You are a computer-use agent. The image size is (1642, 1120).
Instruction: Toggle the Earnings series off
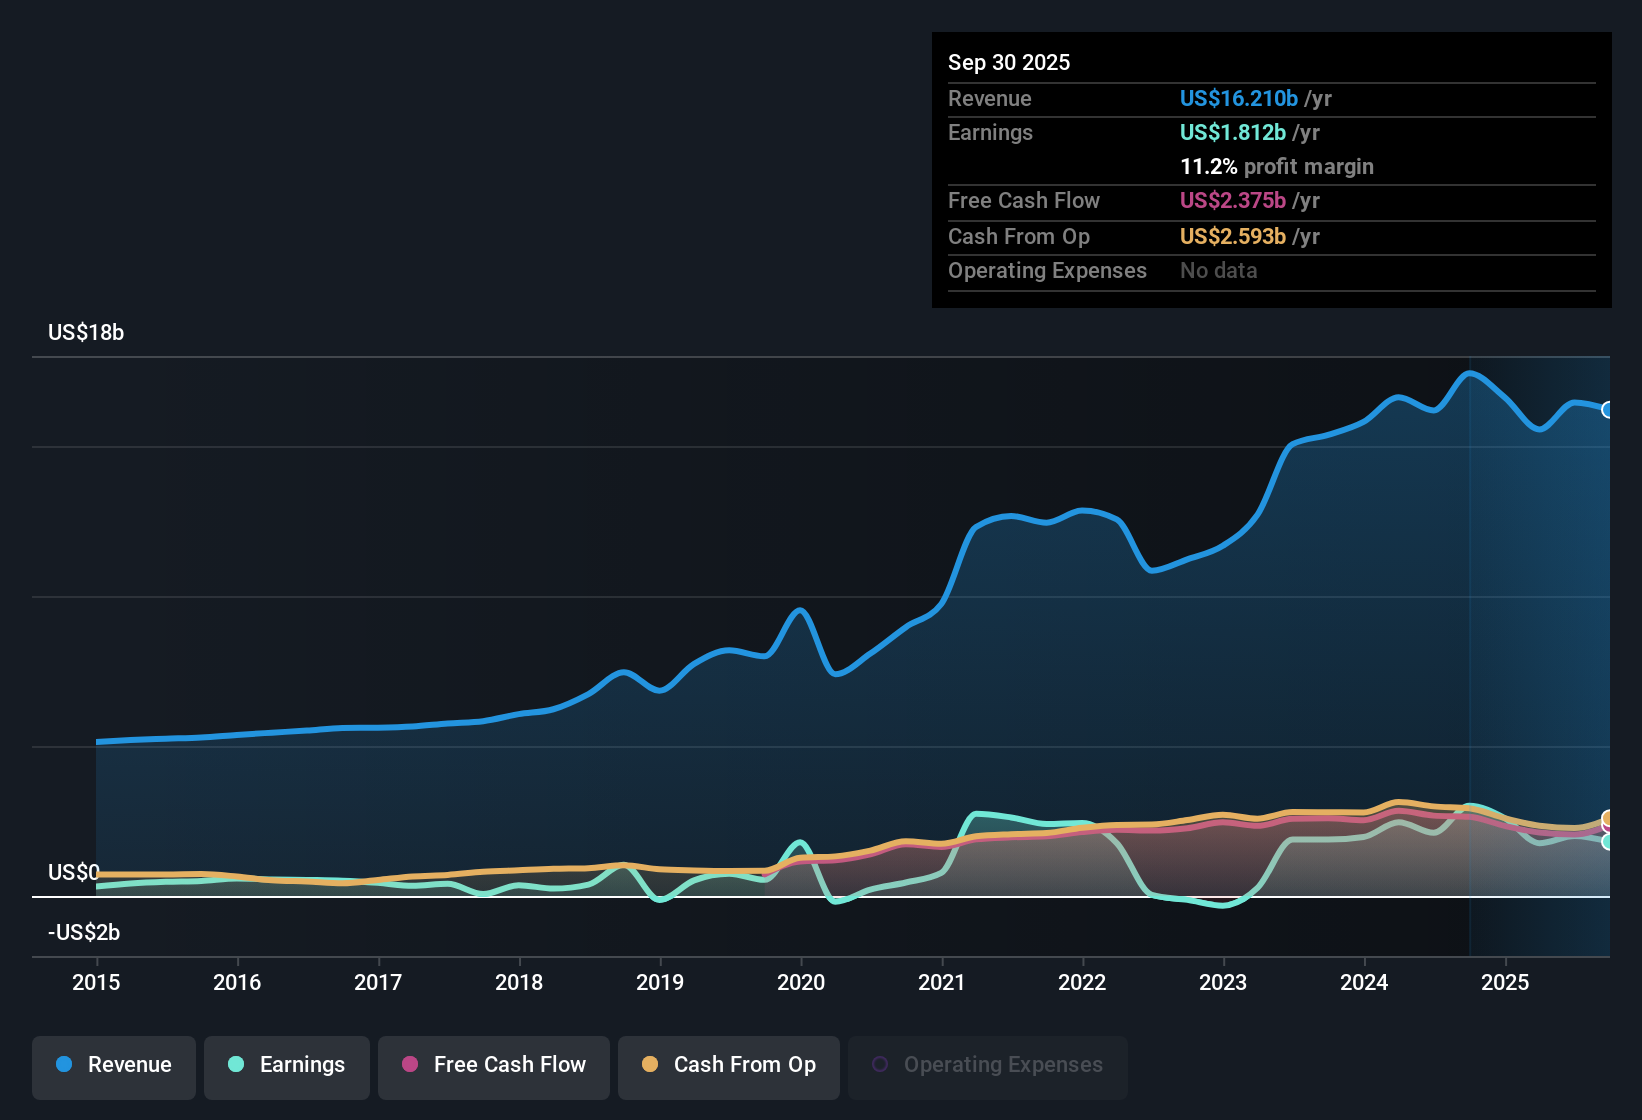pyautogui.click(x=286, y=1066)
